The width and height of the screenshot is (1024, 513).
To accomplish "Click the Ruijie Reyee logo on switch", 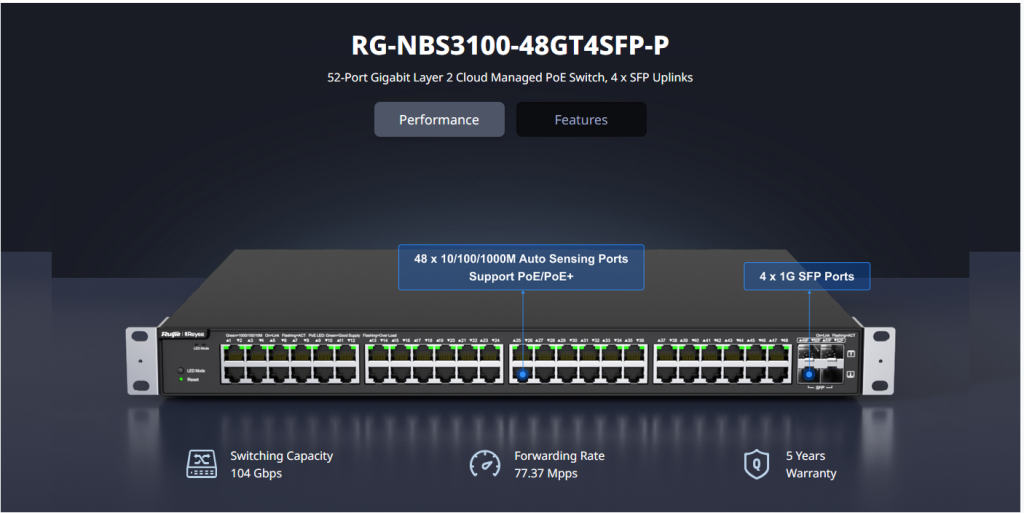I will click(183, 334).
